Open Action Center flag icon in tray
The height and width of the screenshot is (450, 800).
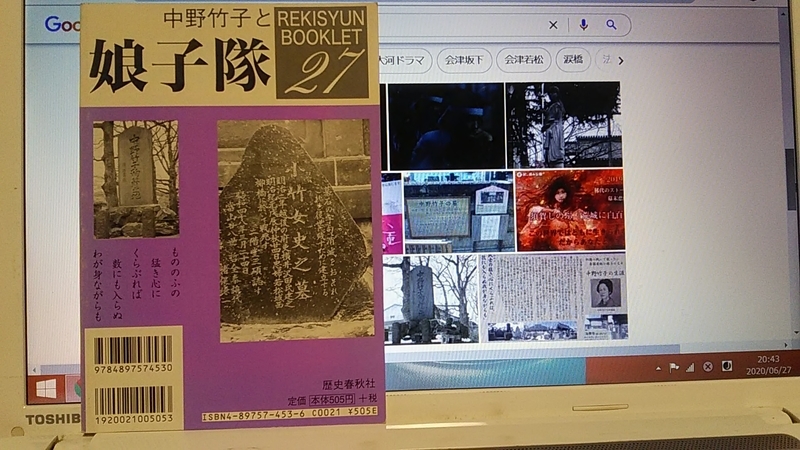(x=674, y=367)
